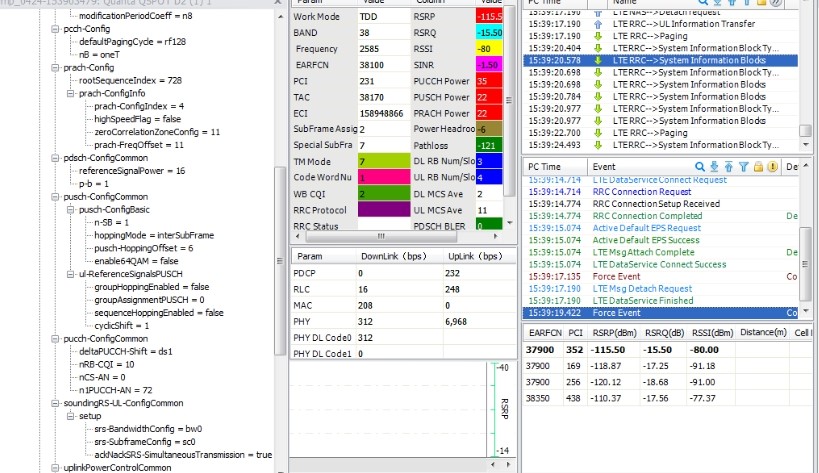
Task: Collapse the prach-Config tree node
Action: pos(55,68)
